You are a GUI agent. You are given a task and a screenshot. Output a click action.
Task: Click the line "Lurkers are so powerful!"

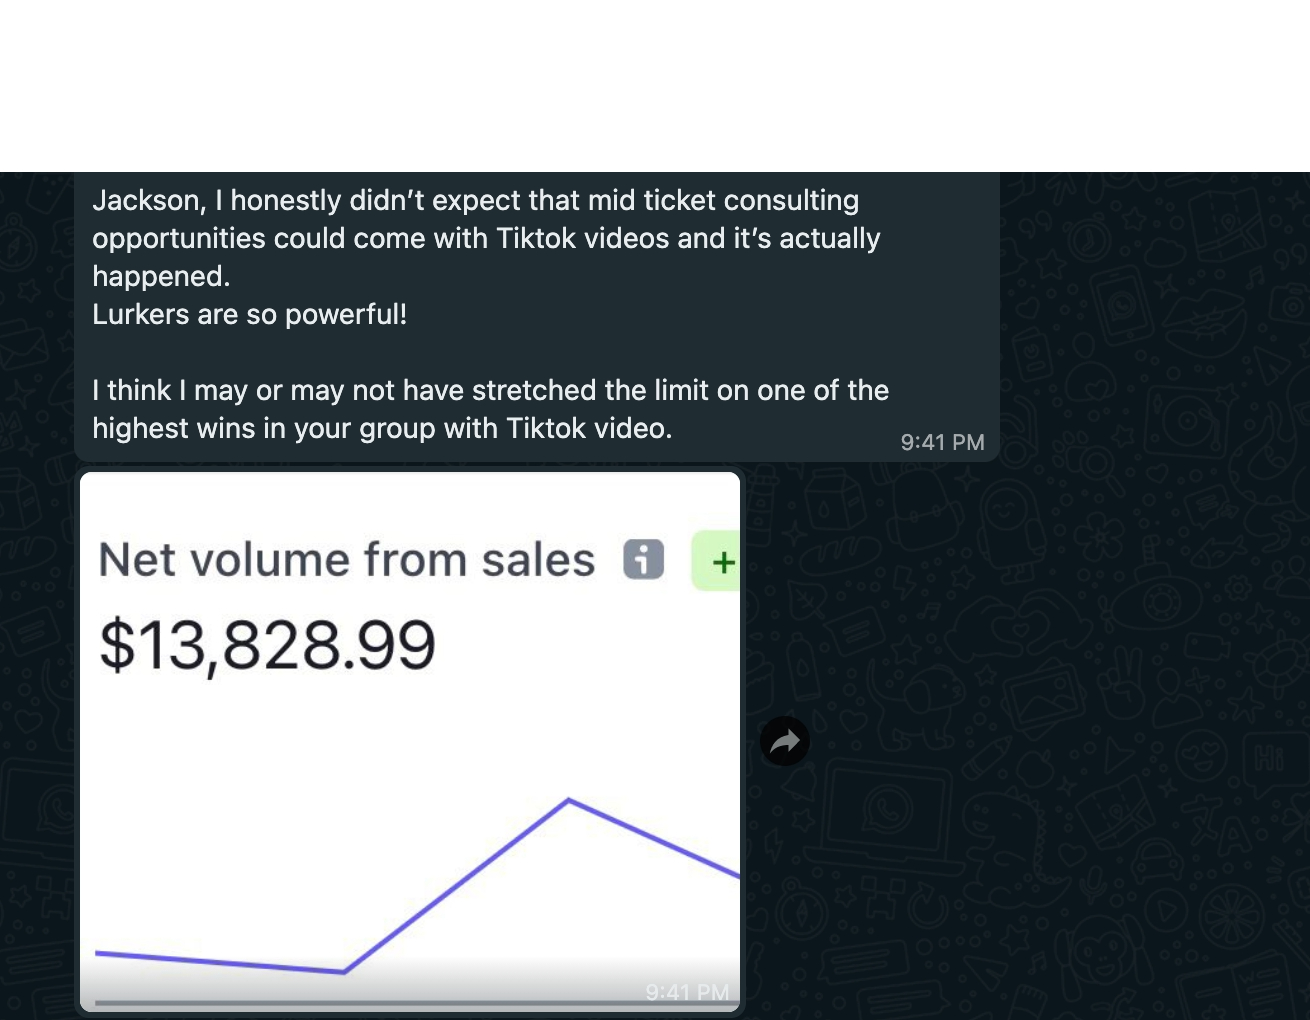tap(249, 315)
